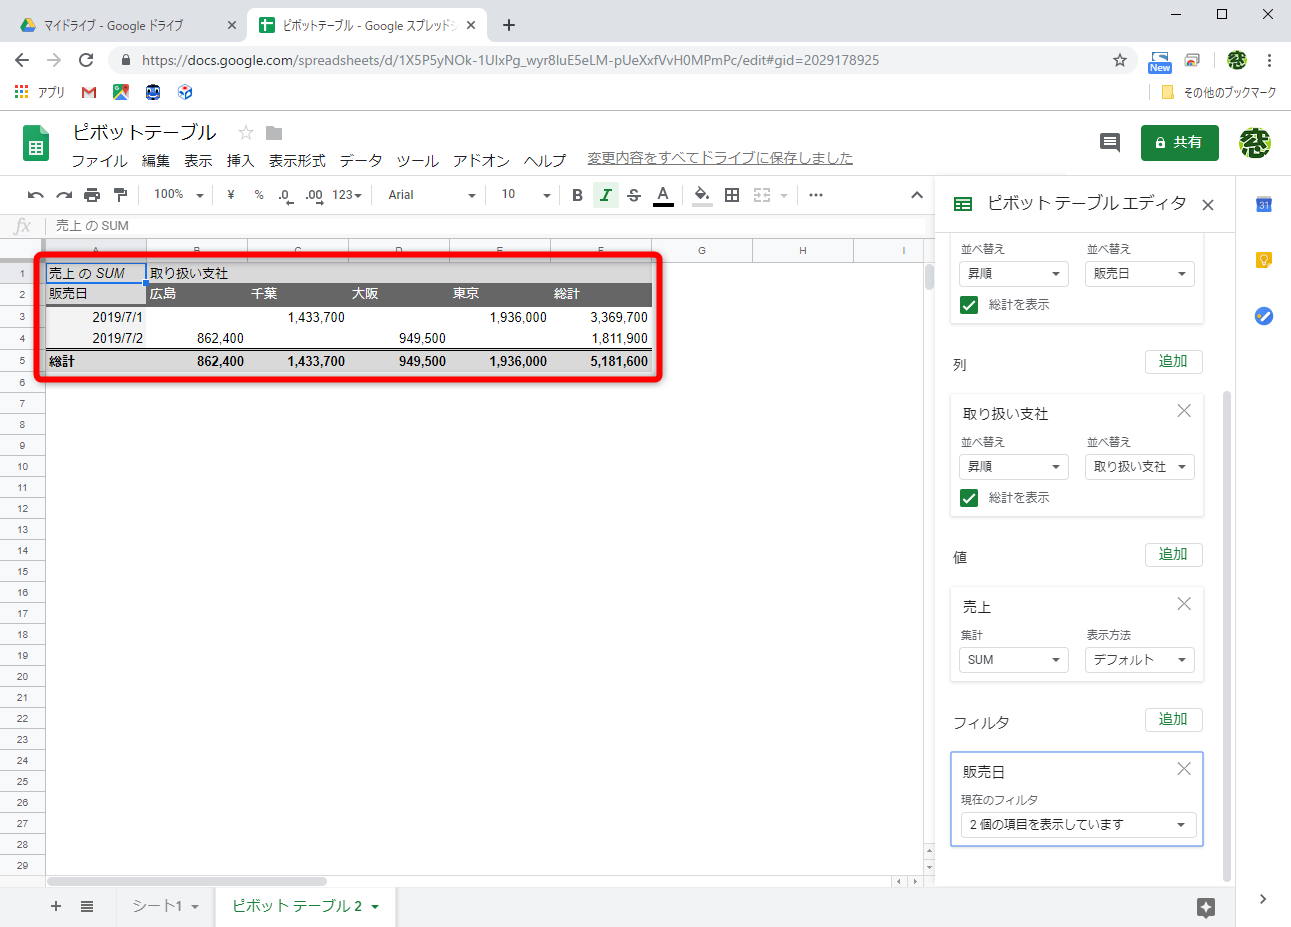Apply strikethrough formatting
The height and width of the screenshot is (927, 1291).
click(634, 195)
